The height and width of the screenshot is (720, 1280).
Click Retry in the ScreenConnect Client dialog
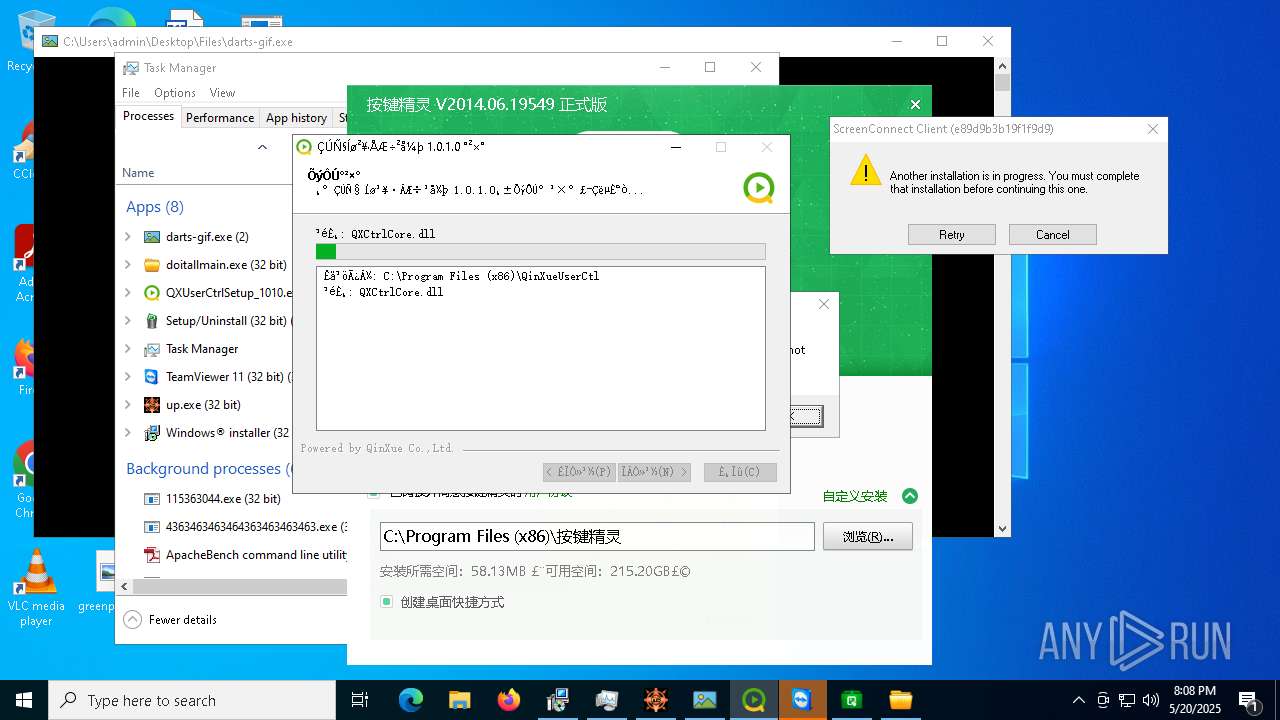[952, 235]
